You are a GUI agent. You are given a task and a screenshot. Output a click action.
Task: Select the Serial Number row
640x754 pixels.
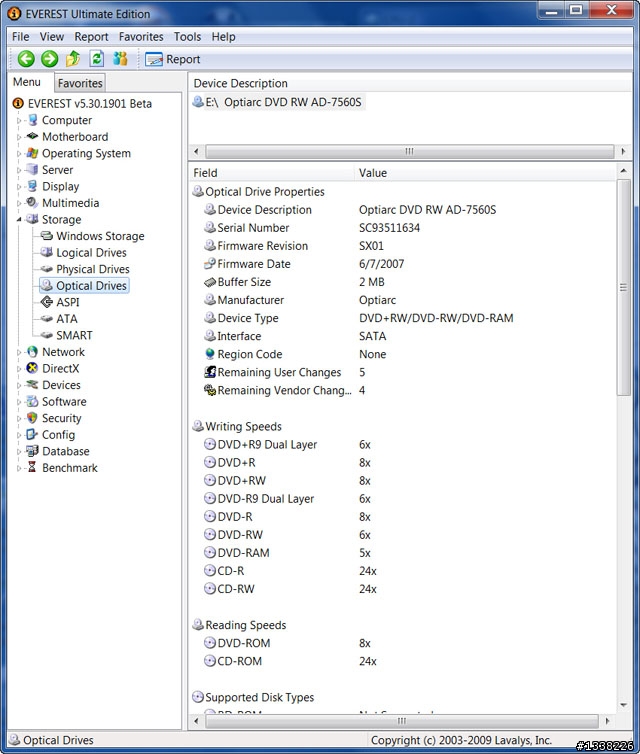403,227
